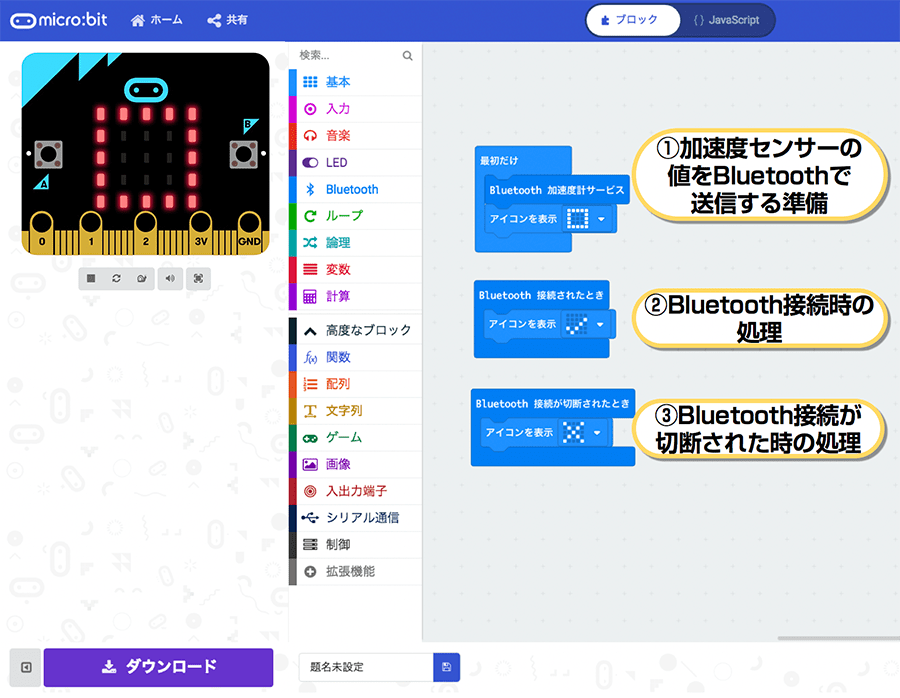Open the ループ block category

(x=355, y=216)
